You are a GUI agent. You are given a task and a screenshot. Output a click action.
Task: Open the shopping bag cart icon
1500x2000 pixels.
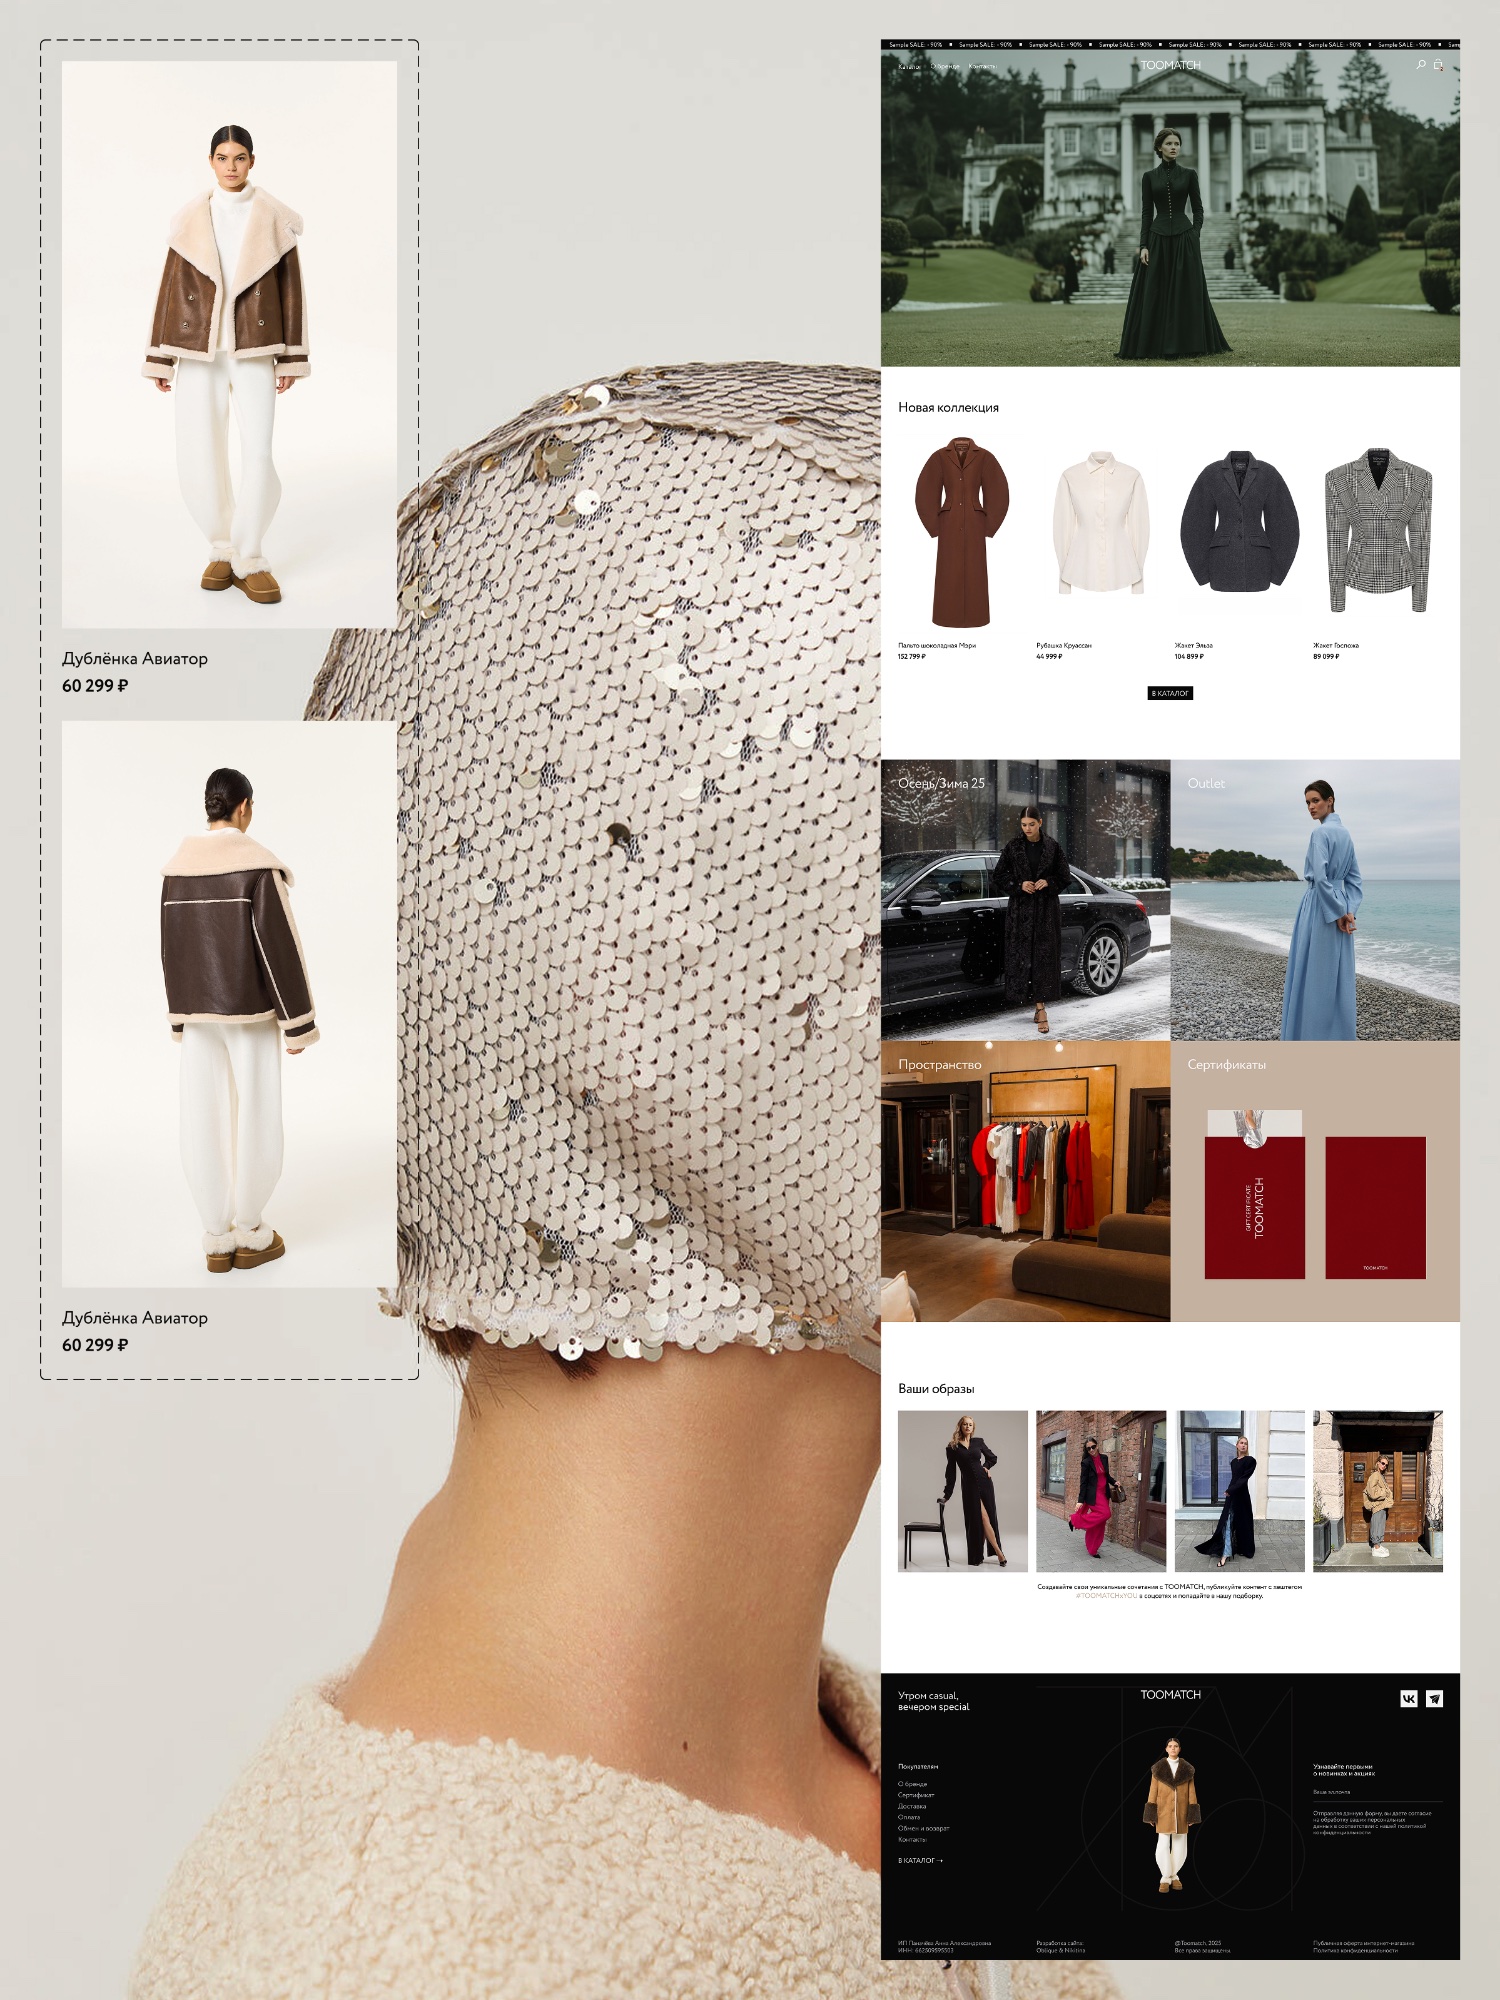(x=1438, y=65)
